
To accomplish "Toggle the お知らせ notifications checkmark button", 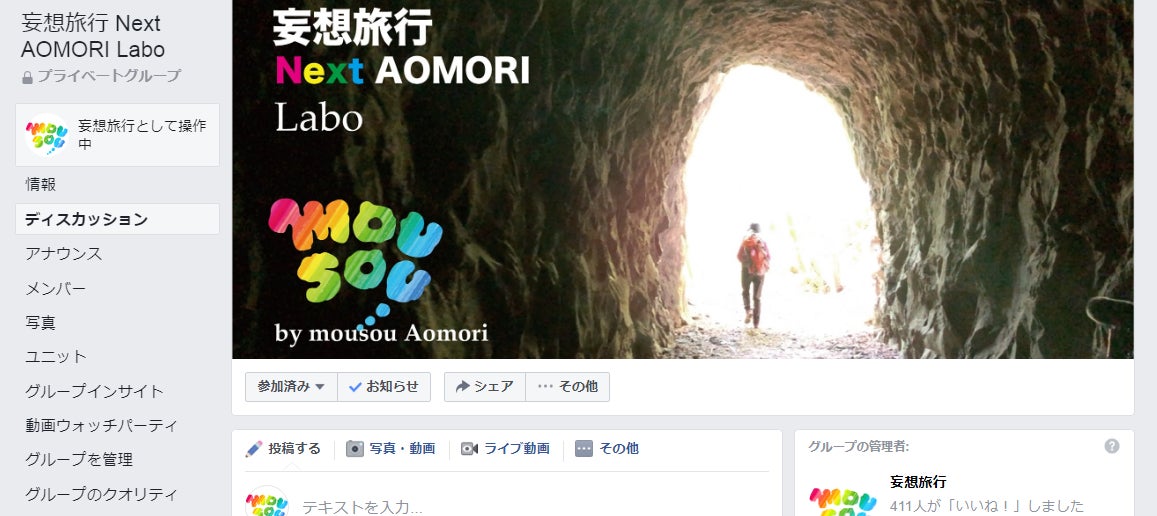I will pos(384,387).
